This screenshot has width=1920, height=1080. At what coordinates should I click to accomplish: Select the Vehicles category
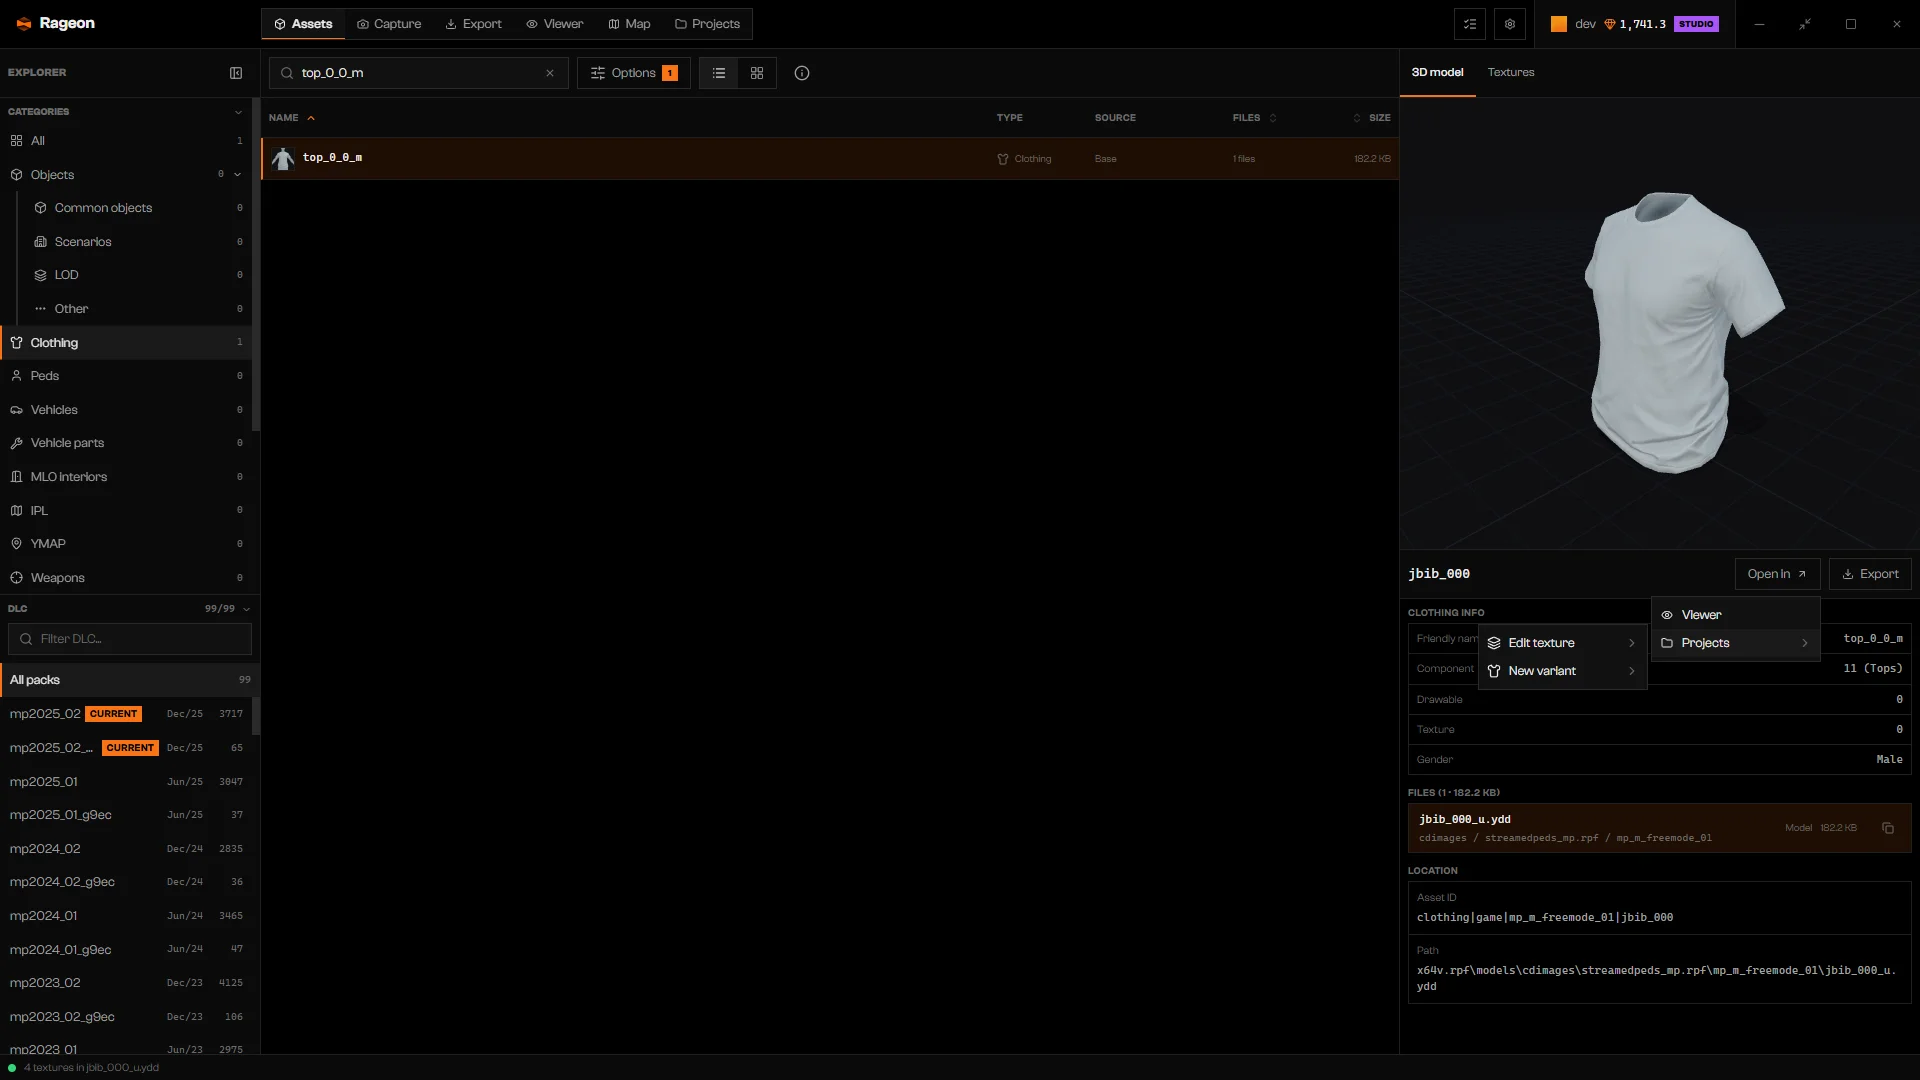125,410
